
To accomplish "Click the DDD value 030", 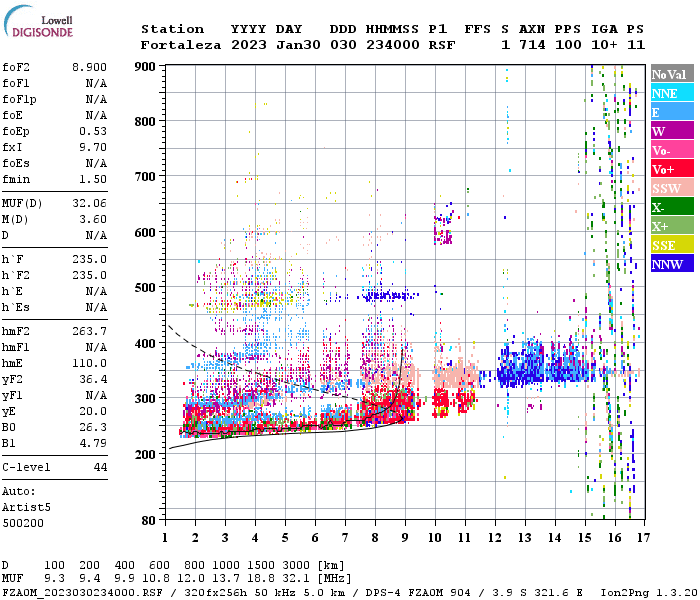I will point(343,45).
